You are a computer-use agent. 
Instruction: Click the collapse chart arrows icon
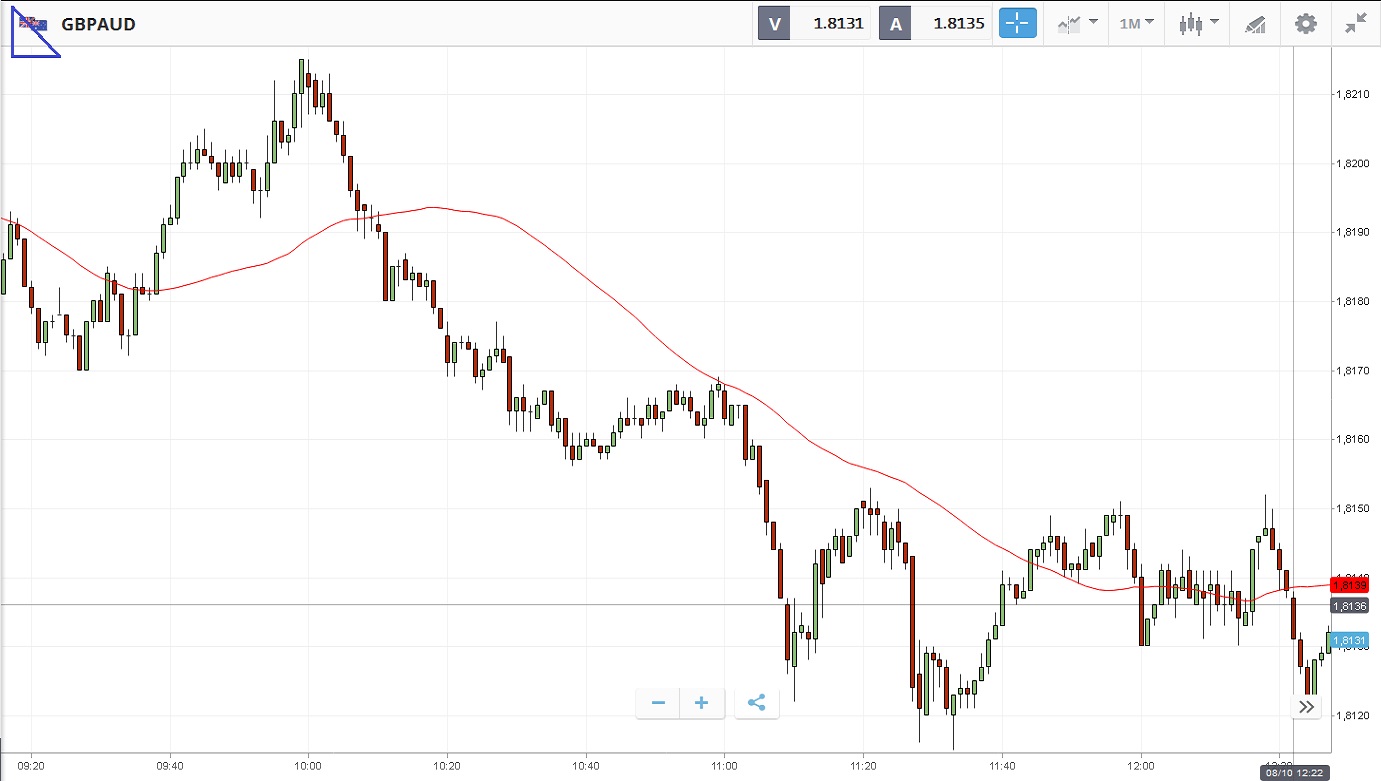pyautogui.click(x=1355, y=24)
